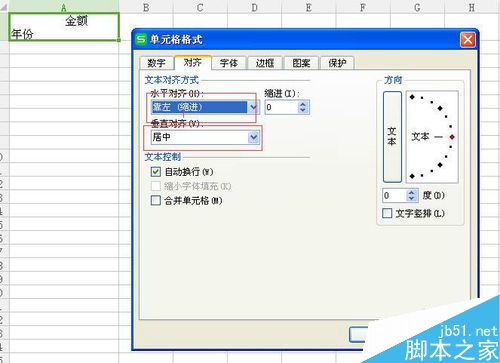Open the 字体 tab

pyautogui.click(x=229, y=63)
